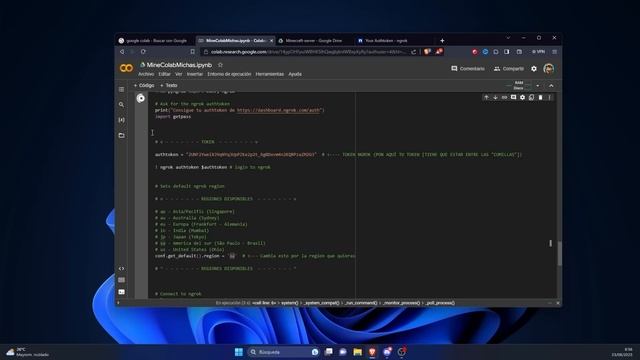
Task: Click the notebook vertical scrollbar
Action: pos(559,253)
